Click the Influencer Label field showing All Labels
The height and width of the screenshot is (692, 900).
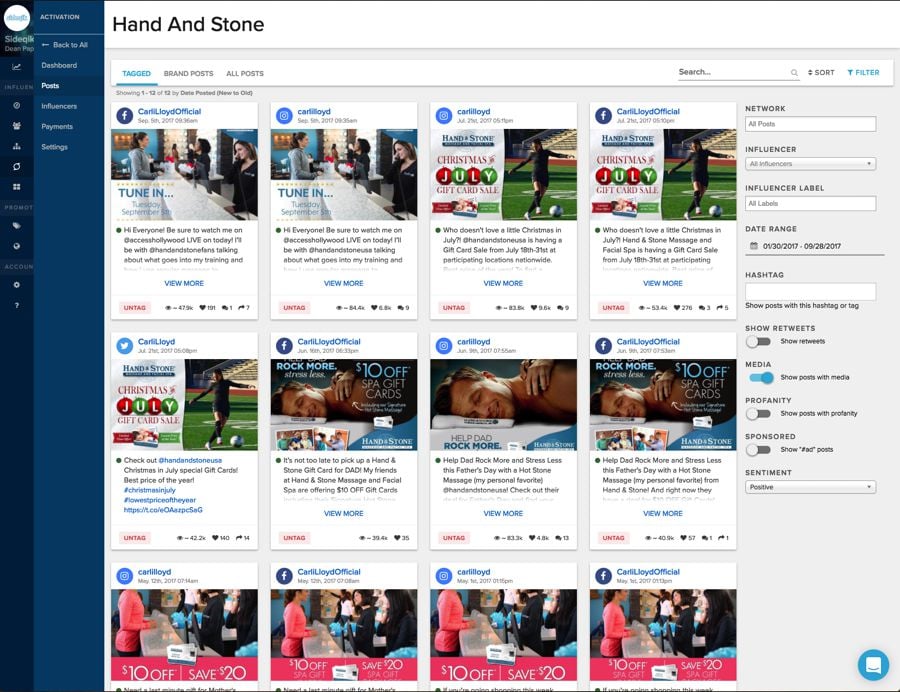[x=810, y=203]
